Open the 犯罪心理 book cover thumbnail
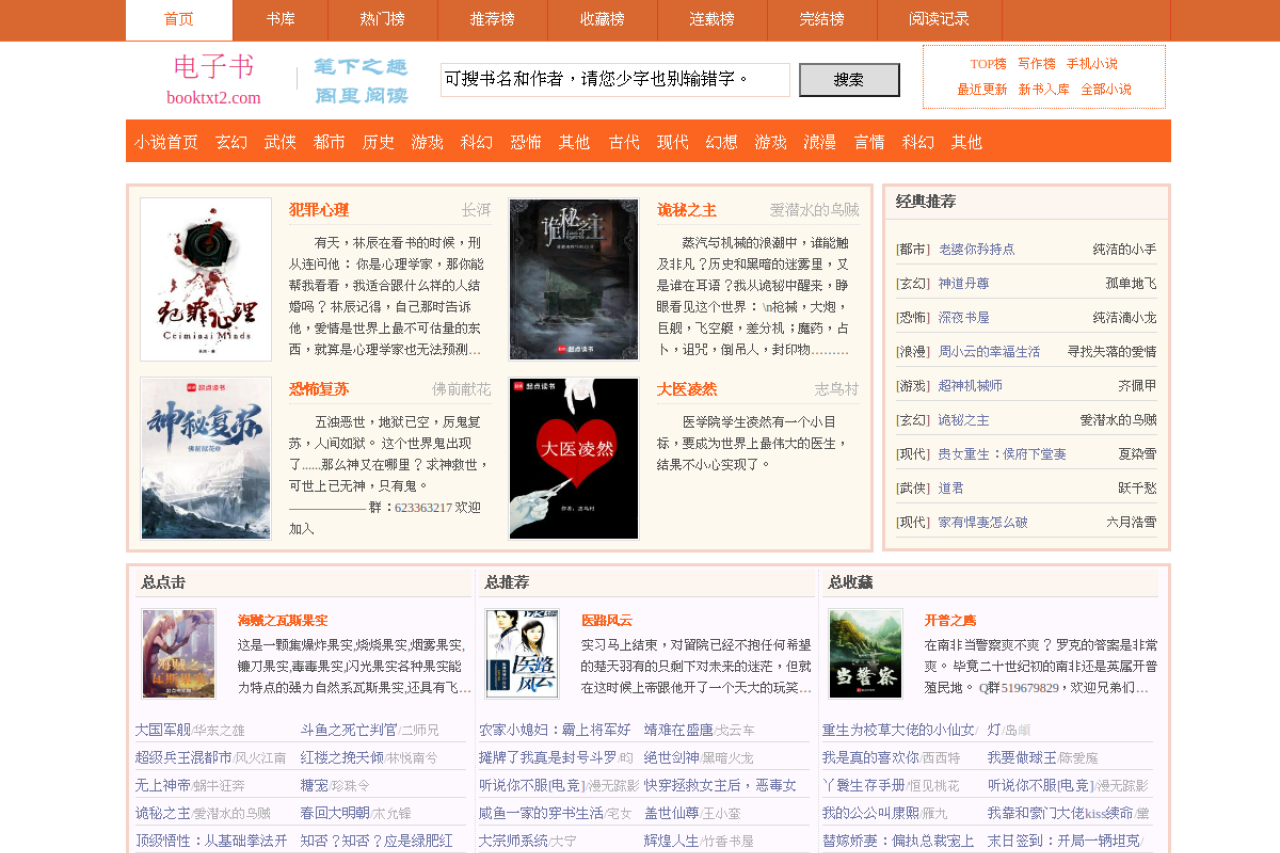 [x=206, y=279]
